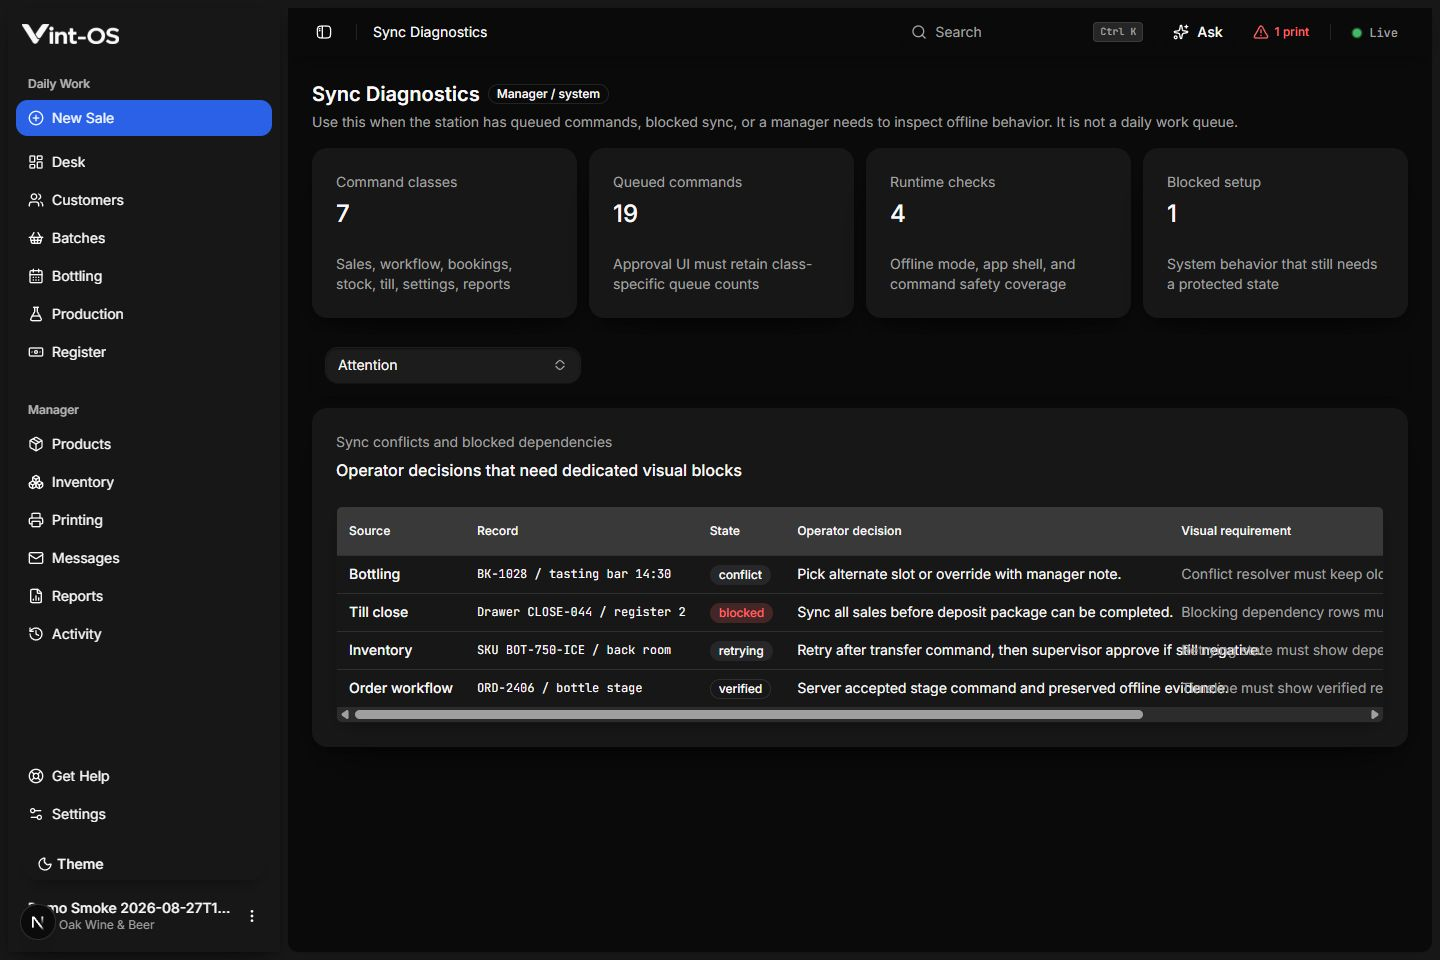Screen dimensions: 1440x960
Task: Click the Oak Wine & Beer account name
Action: tap(106, 925)
